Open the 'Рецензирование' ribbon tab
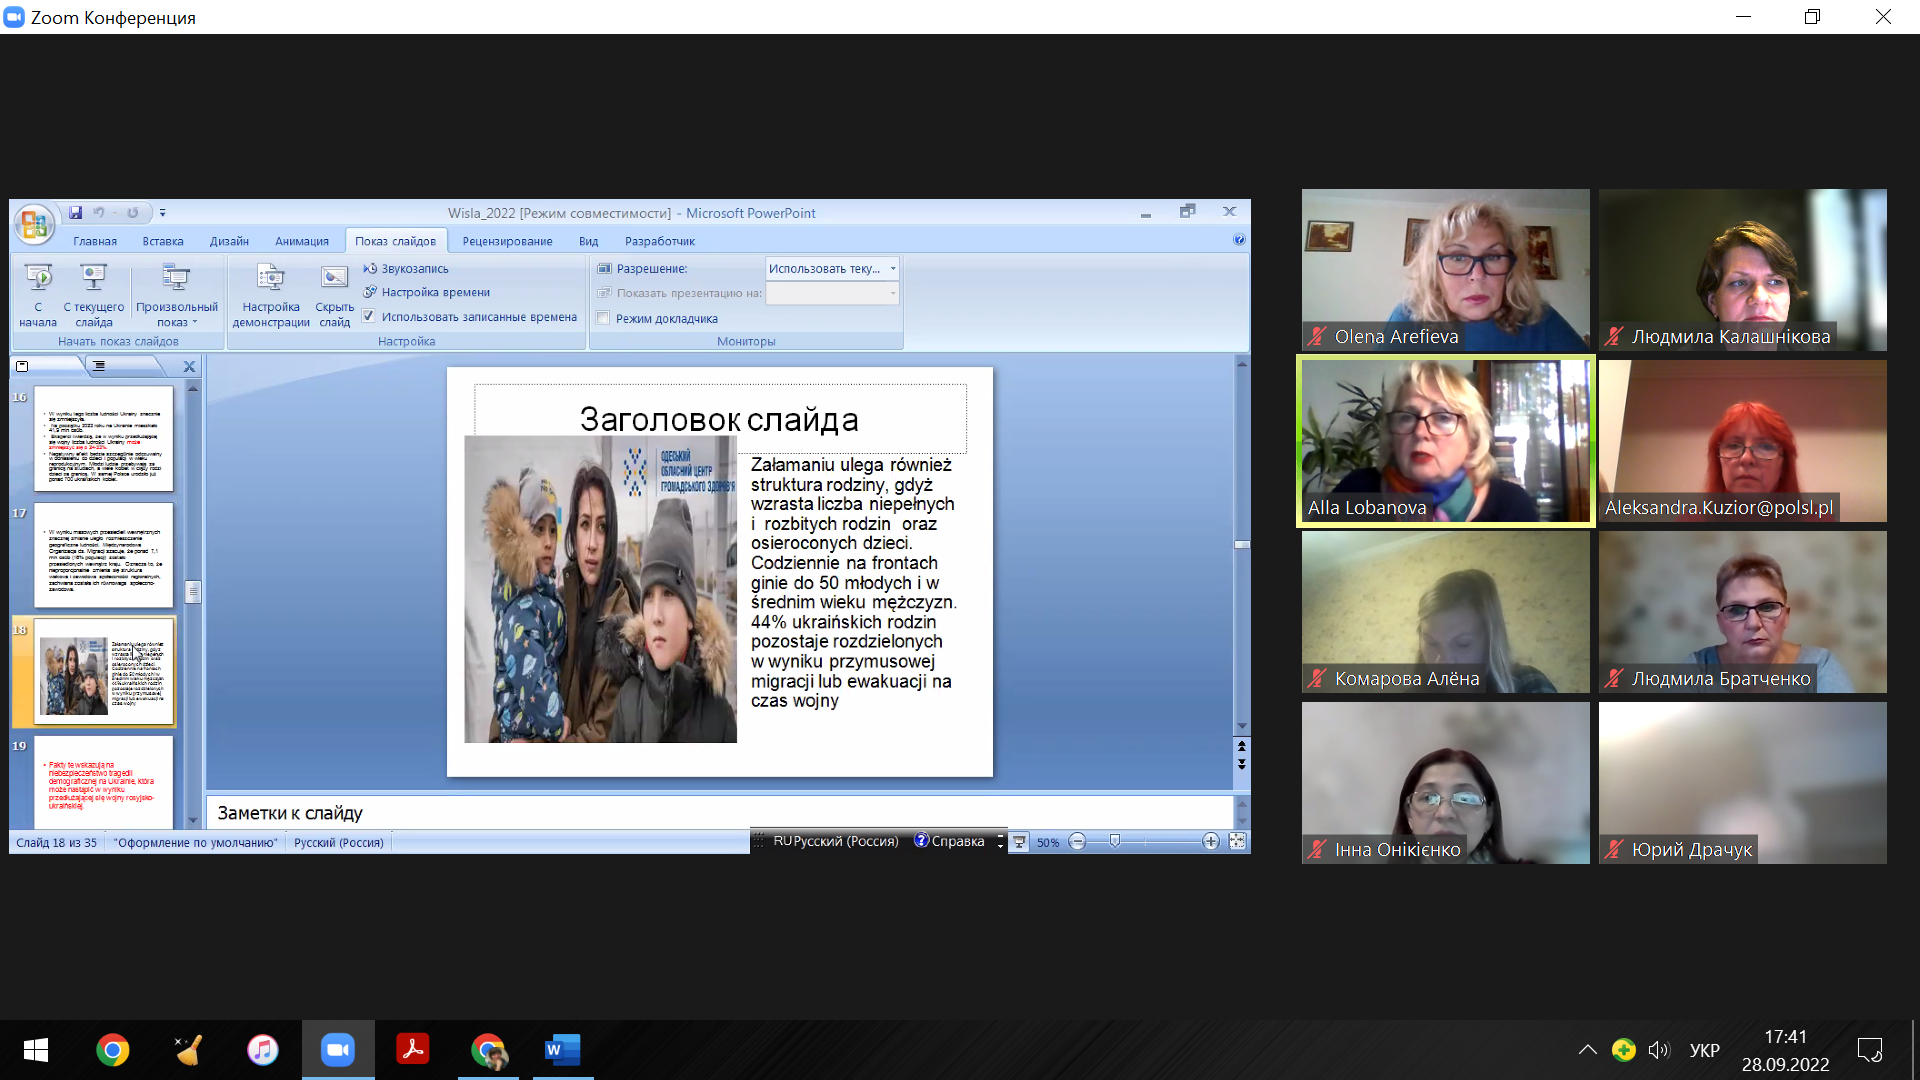1920x1080 pixels. click(507, 241)
